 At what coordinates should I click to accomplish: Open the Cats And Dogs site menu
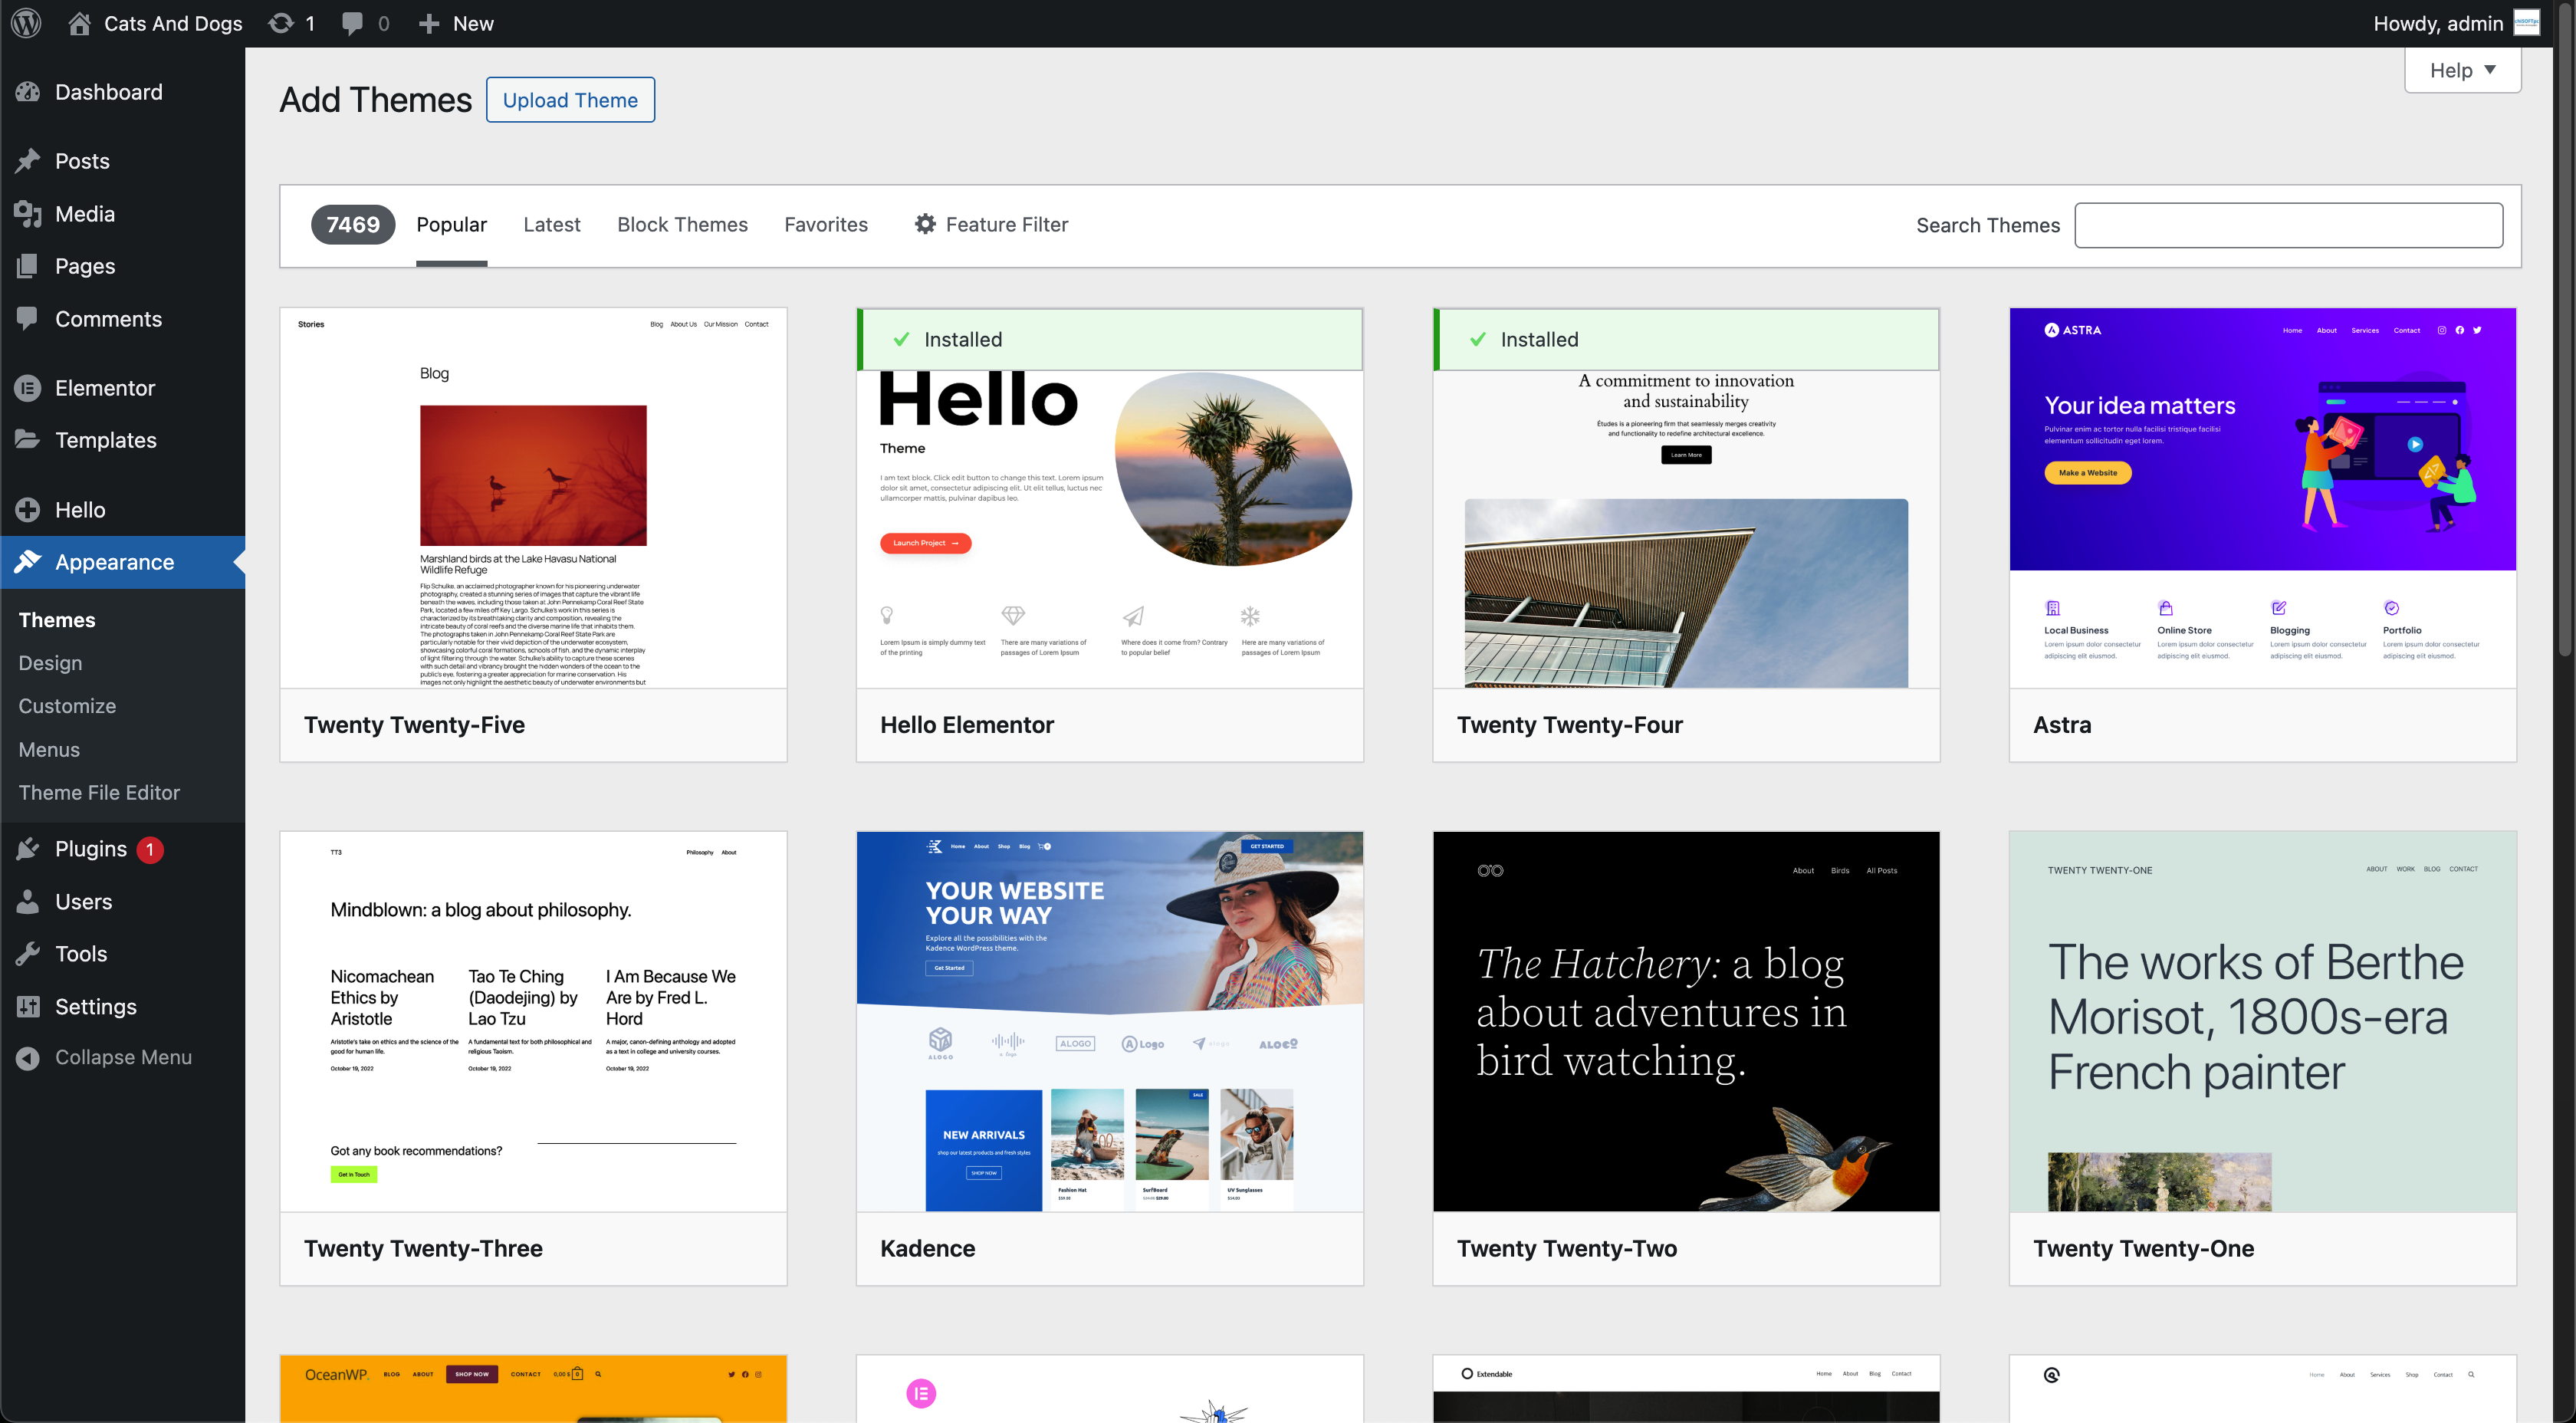point(155,23)
